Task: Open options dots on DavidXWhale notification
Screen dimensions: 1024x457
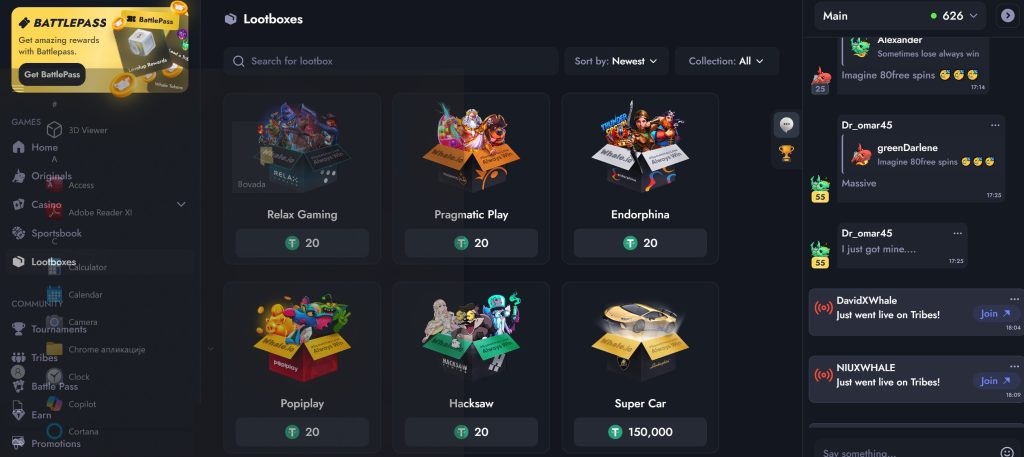Action: point(1014,299)
